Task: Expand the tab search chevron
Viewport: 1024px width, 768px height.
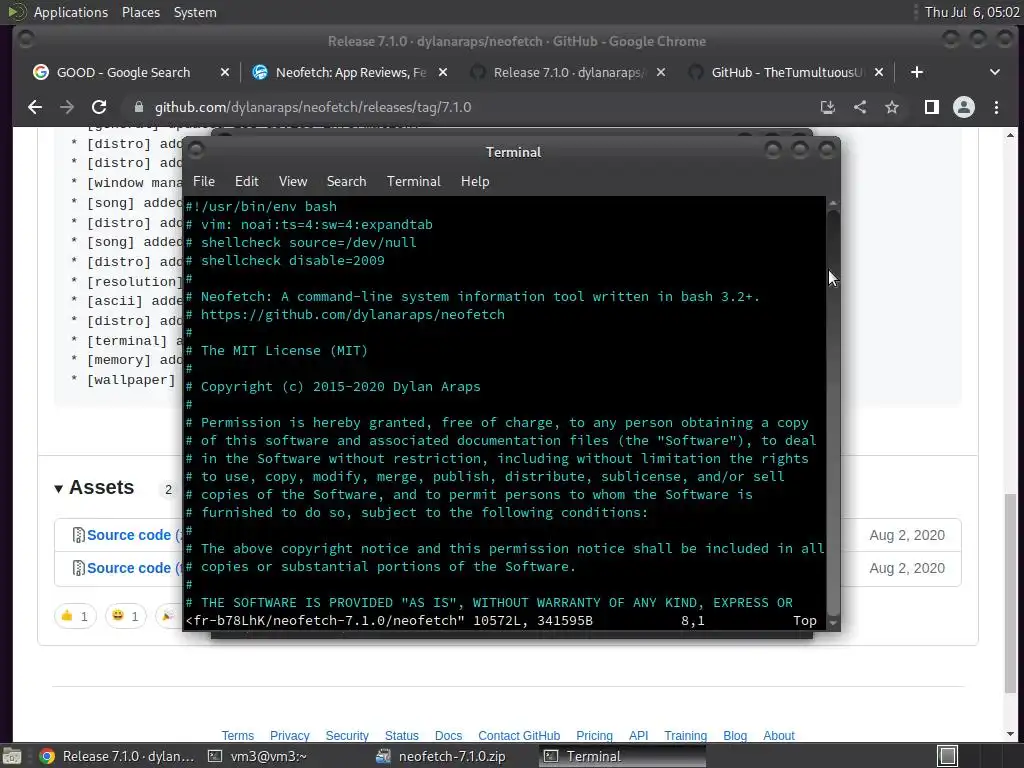Action: [995, 72]
